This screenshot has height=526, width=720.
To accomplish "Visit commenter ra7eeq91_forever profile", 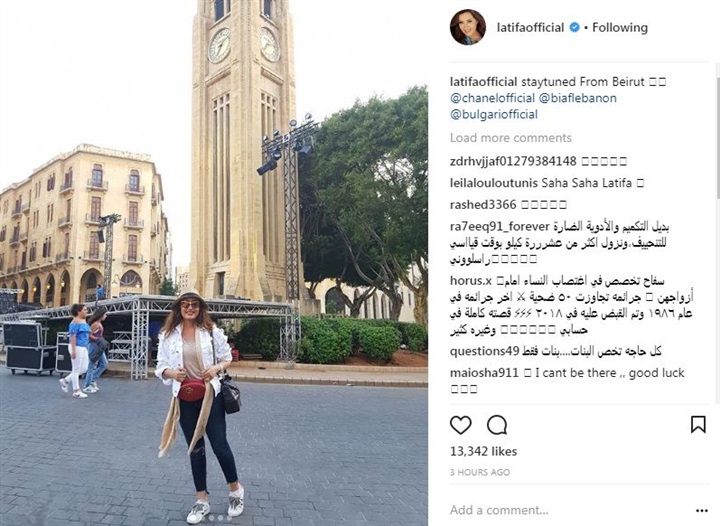I will coord(500,226).
